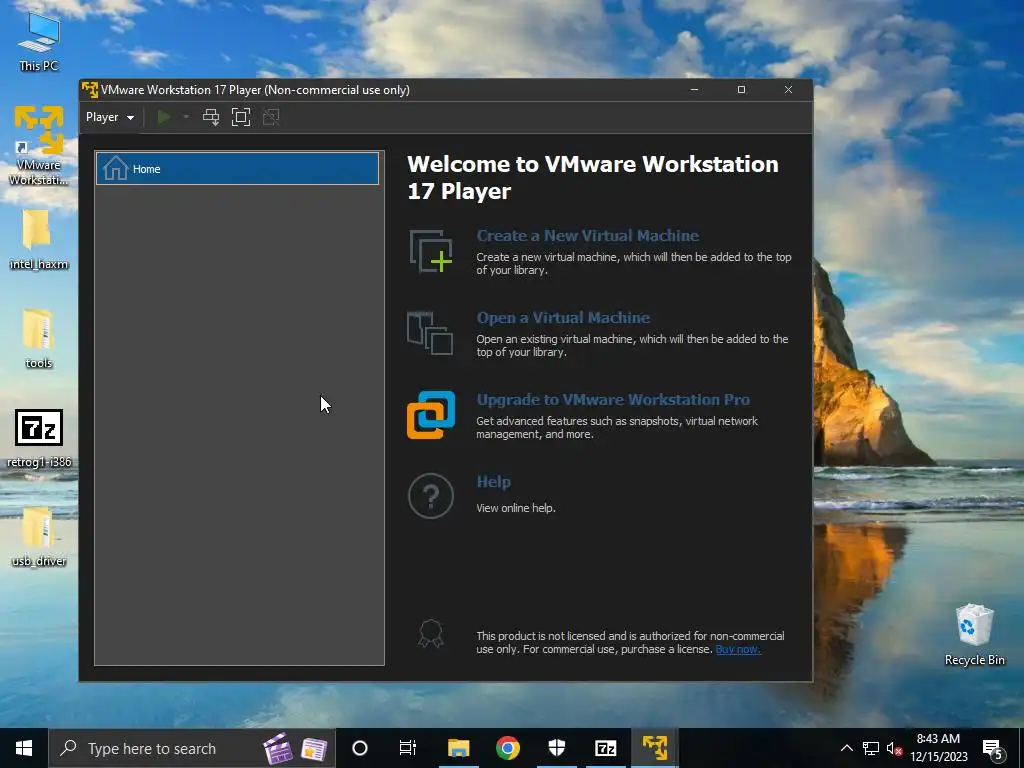This screenshot has height=768, width=1024.
Task: Select VMware Workstation desktop shortcut
Action: pos(39,146)
